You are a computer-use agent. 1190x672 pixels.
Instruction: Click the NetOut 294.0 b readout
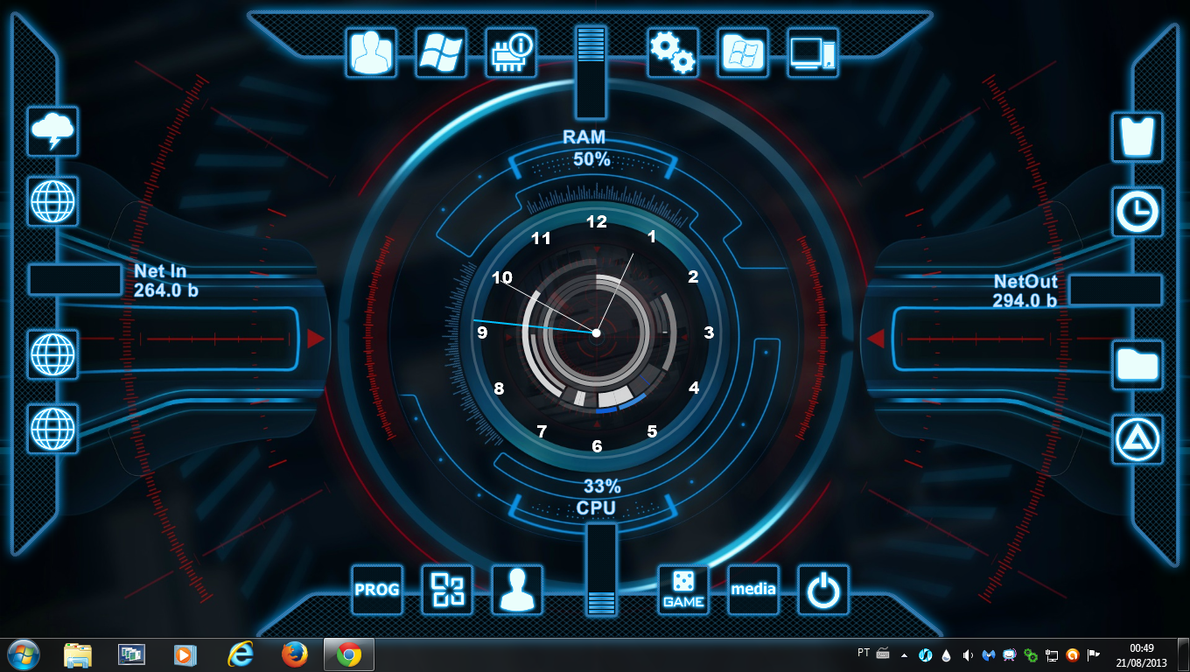[x=1025, y=291]
